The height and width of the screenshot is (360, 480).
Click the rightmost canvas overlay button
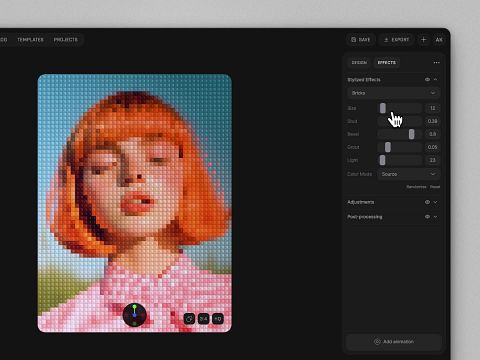pyautogui.click(x=218, y=319)
